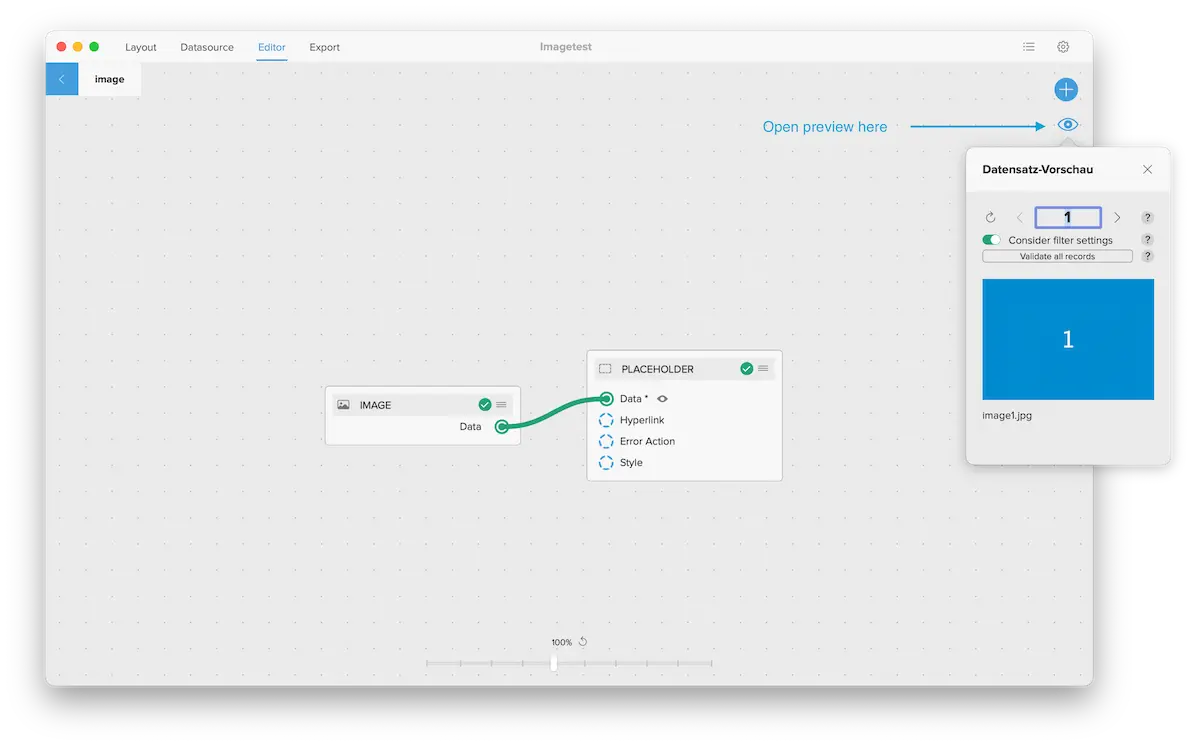This screenshot has width=1200, height=746.
Task: Select the image breadcrumb tab
Action: 110,79
